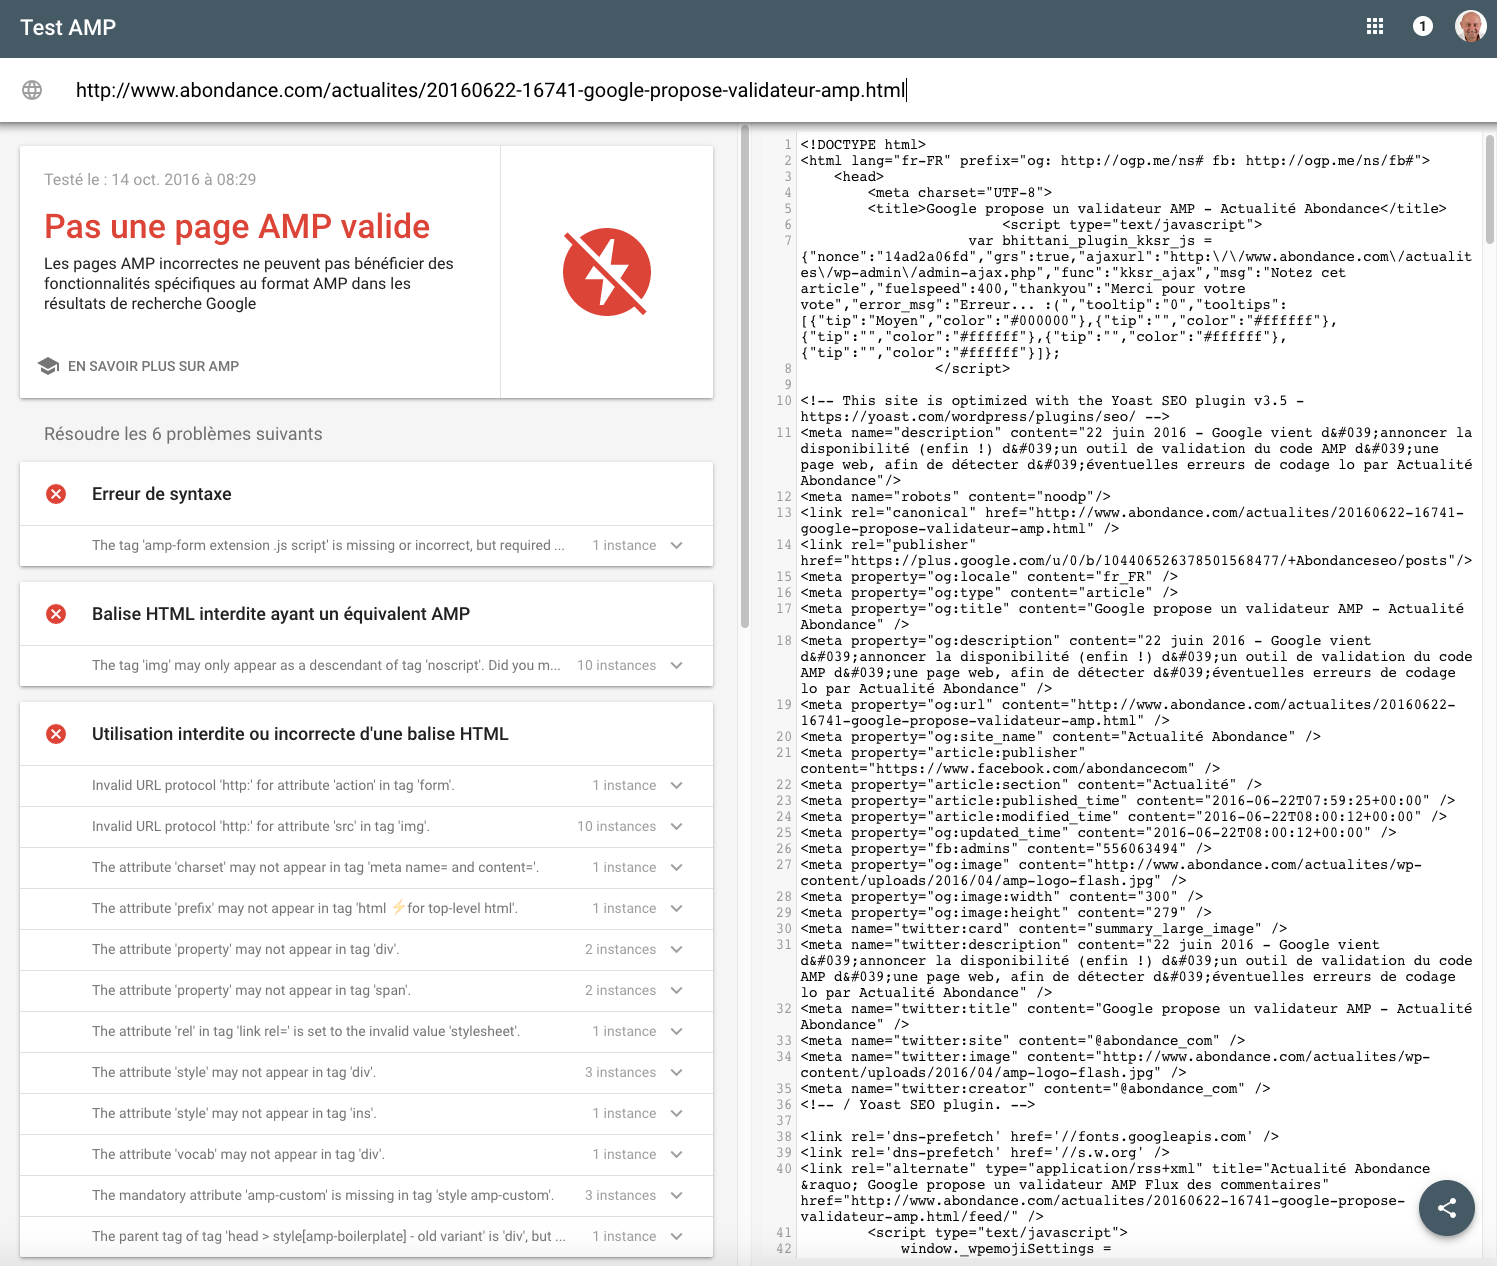Viewport: 1497px width, 1266px height.
Task: Click the error icon beside Balise HTML interdite
Action: tap(56, 614)
